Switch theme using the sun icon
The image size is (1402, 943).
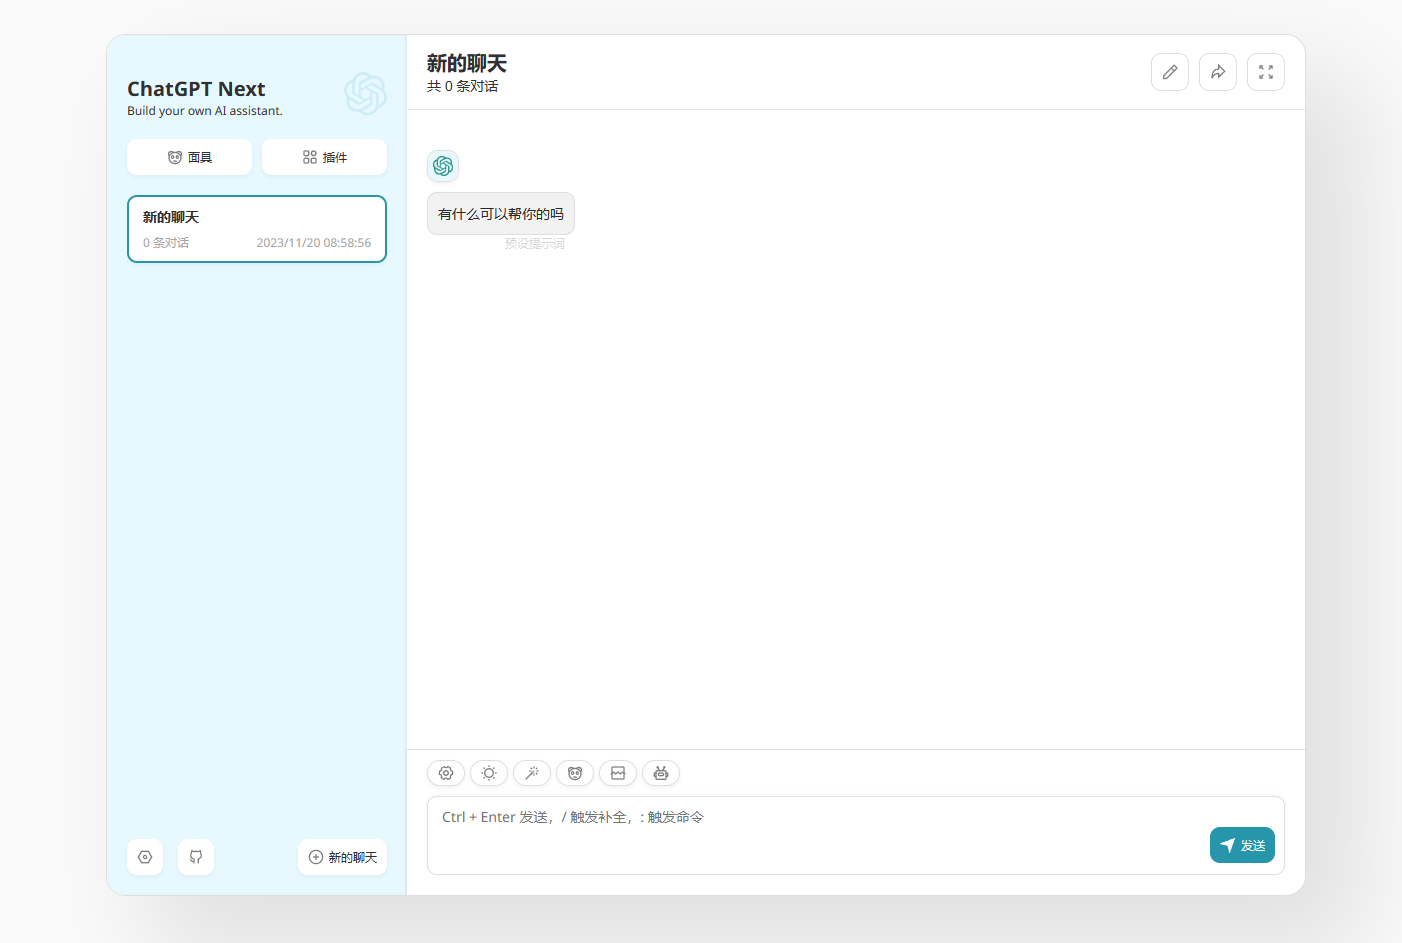(x=489, y=773)
